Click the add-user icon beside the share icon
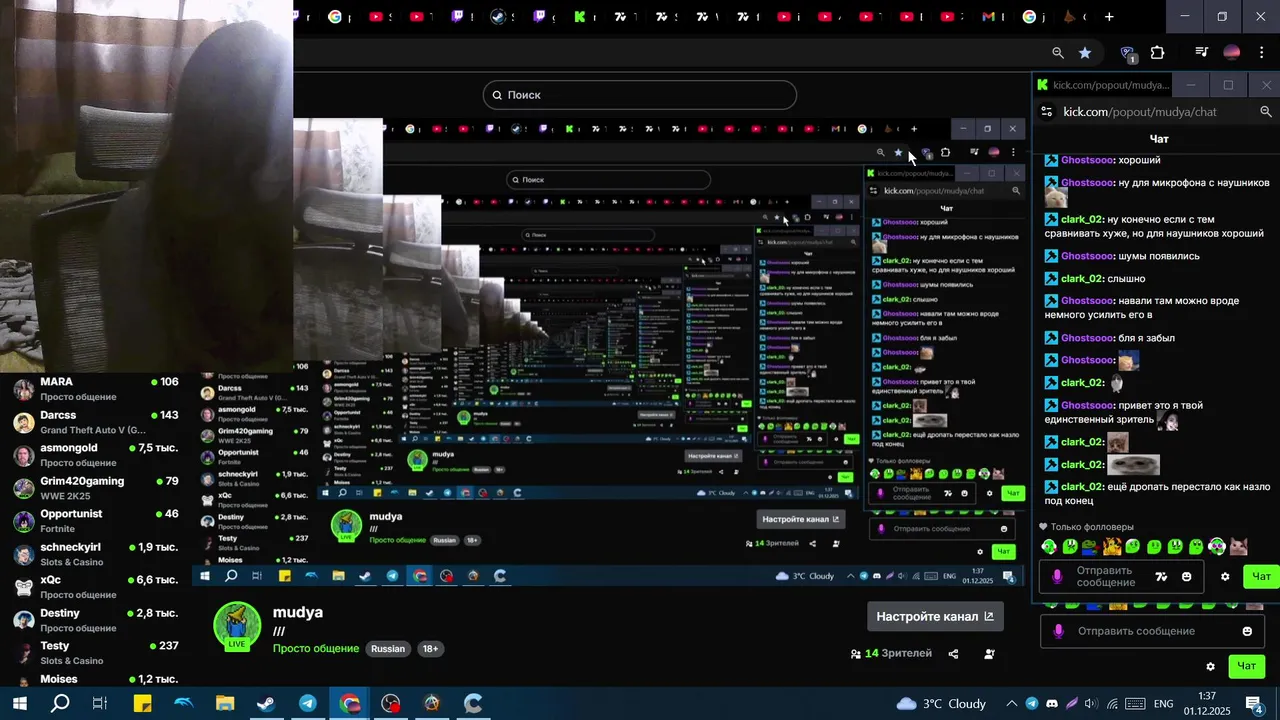Image resolution: width=1280 pixels, height=720 pixels. coord(989,654)
